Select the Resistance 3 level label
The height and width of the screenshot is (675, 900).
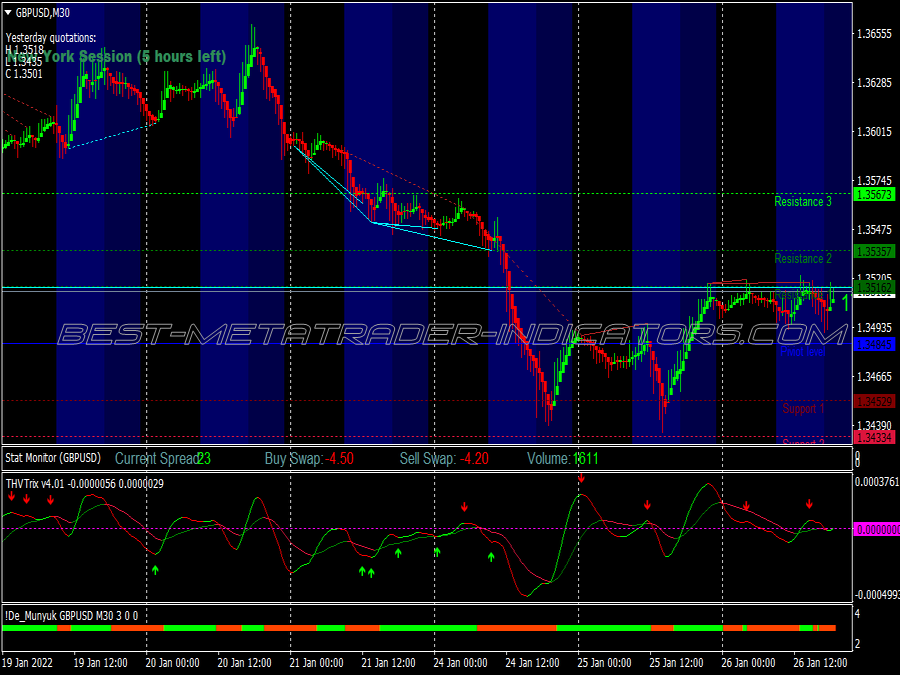[x=802, y=201]
